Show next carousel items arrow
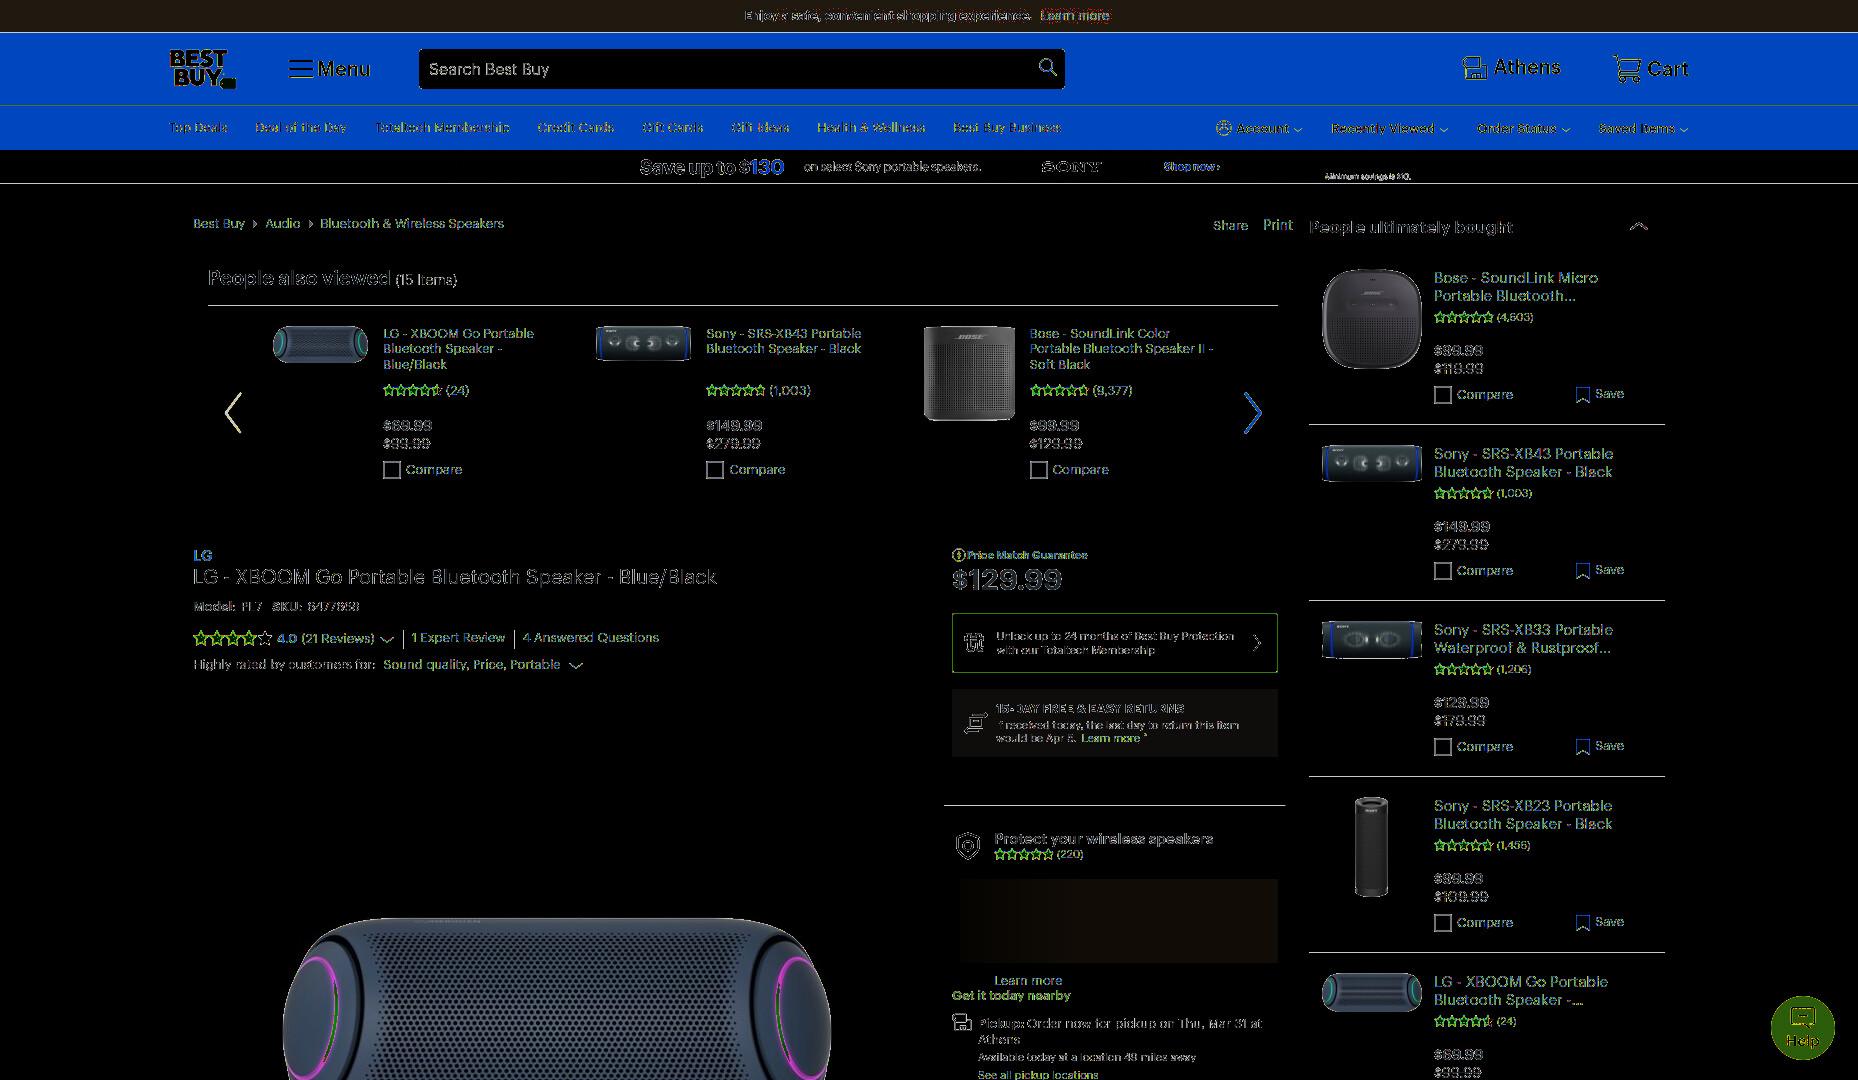The image size is (1858, 1080). click(1252, 412)
